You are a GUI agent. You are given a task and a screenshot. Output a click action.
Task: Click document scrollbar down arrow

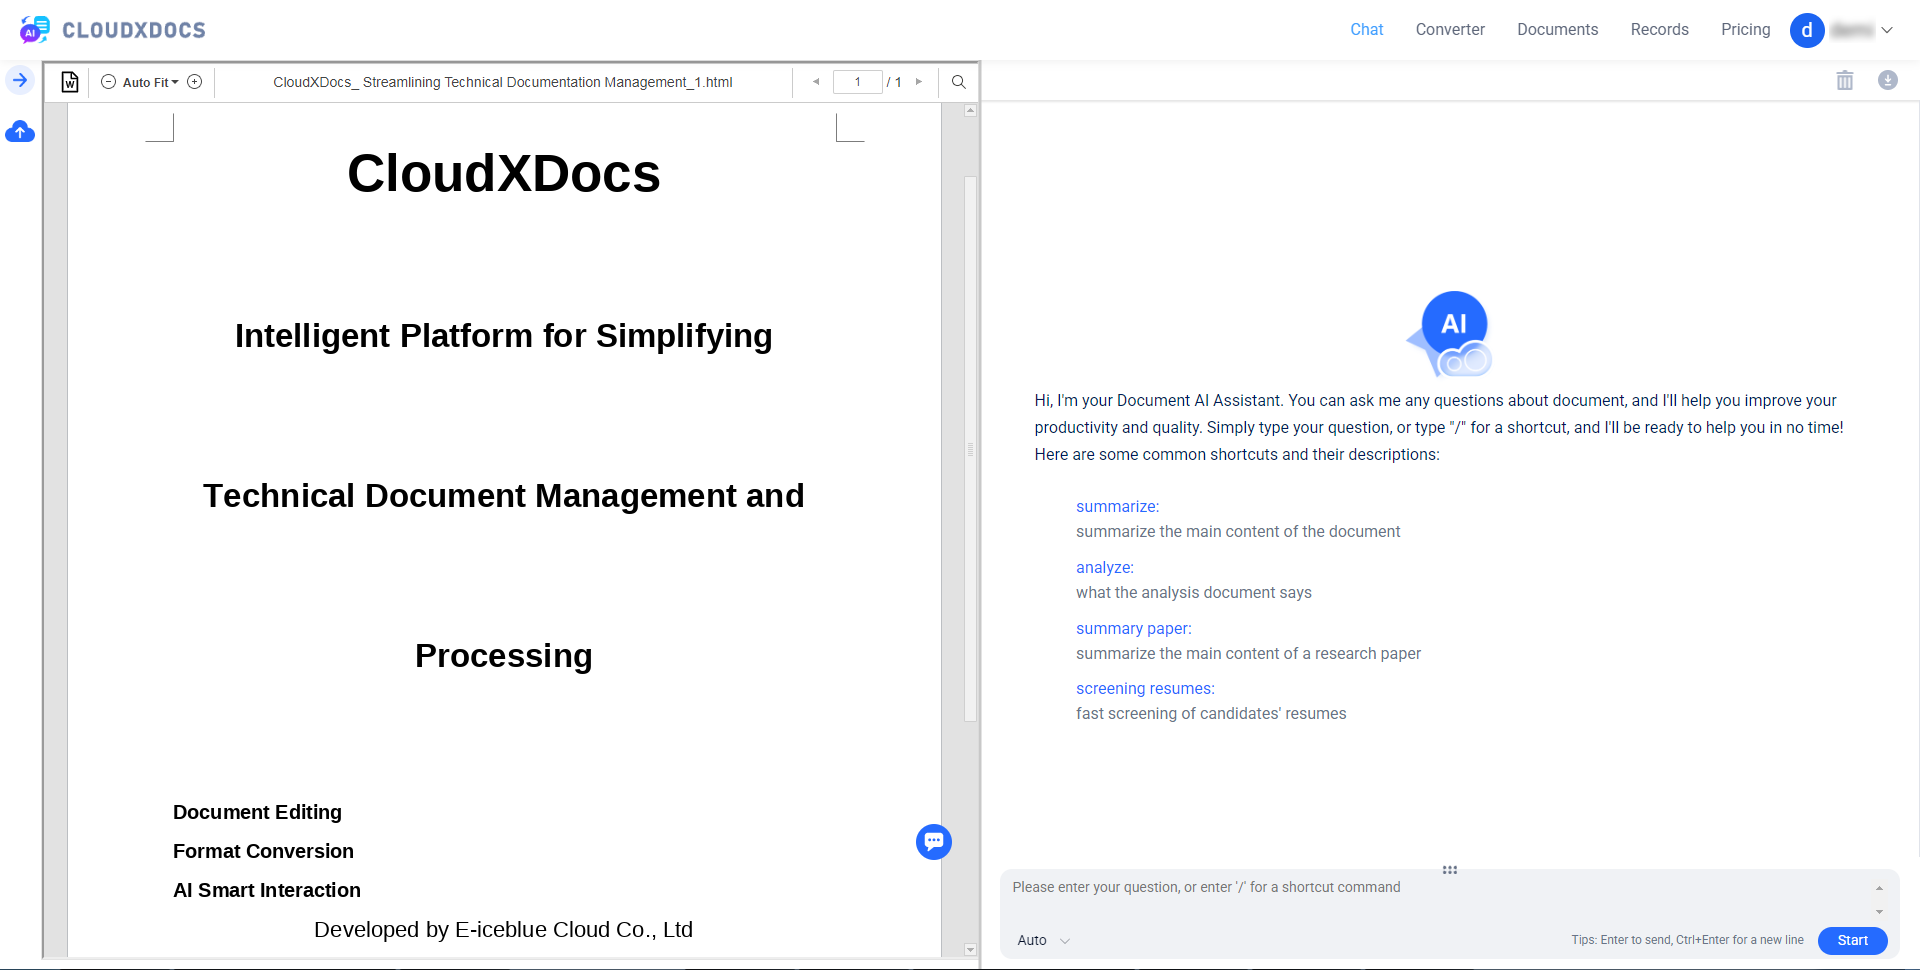click(970, 949)
